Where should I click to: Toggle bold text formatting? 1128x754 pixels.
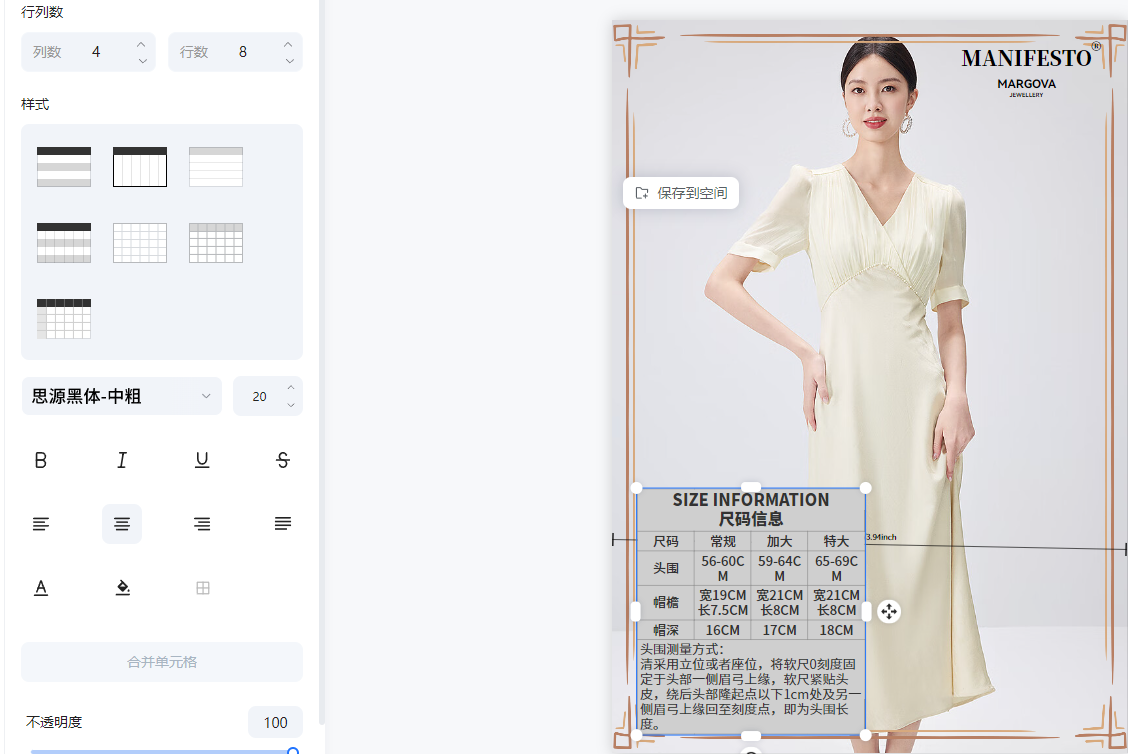pyautogui.click(x=41, y=460)
